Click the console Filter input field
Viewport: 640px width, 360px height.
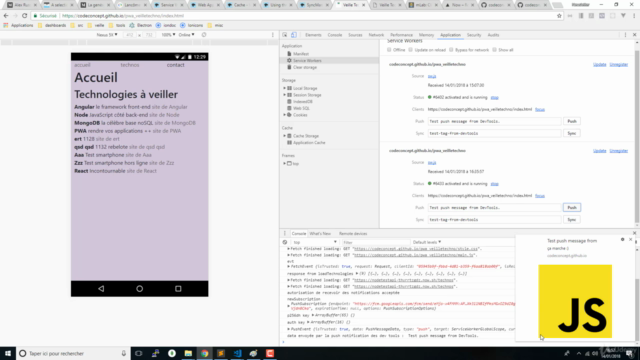coord(375,242)
